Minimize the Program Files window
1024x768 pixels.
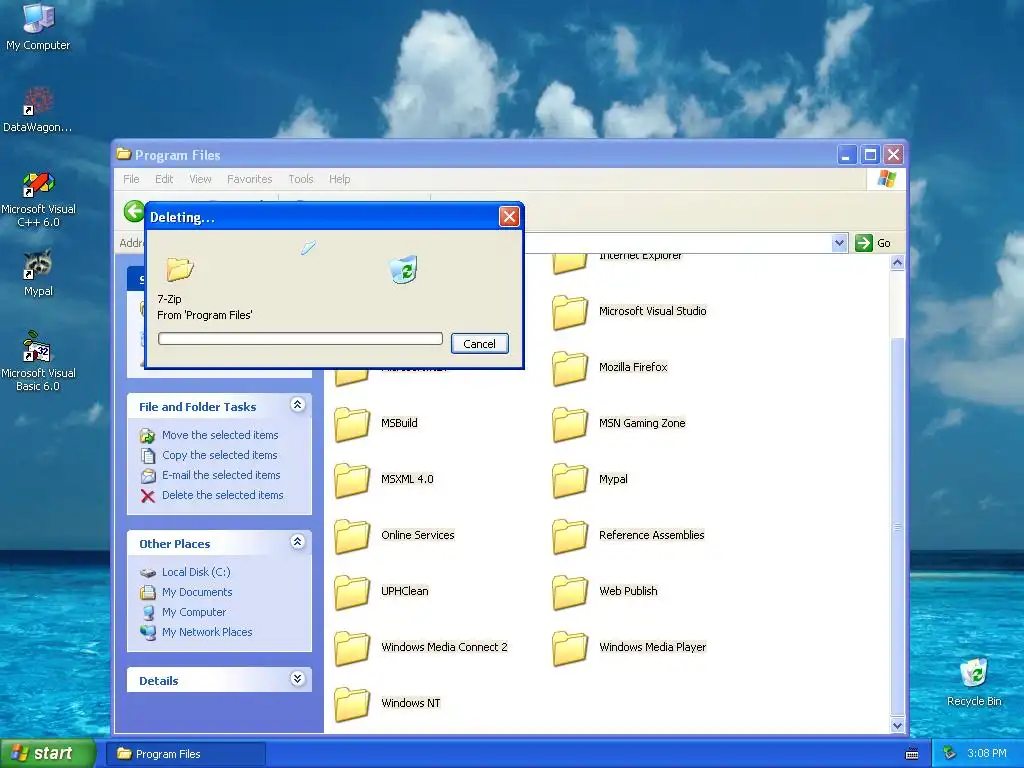(846, 155)
